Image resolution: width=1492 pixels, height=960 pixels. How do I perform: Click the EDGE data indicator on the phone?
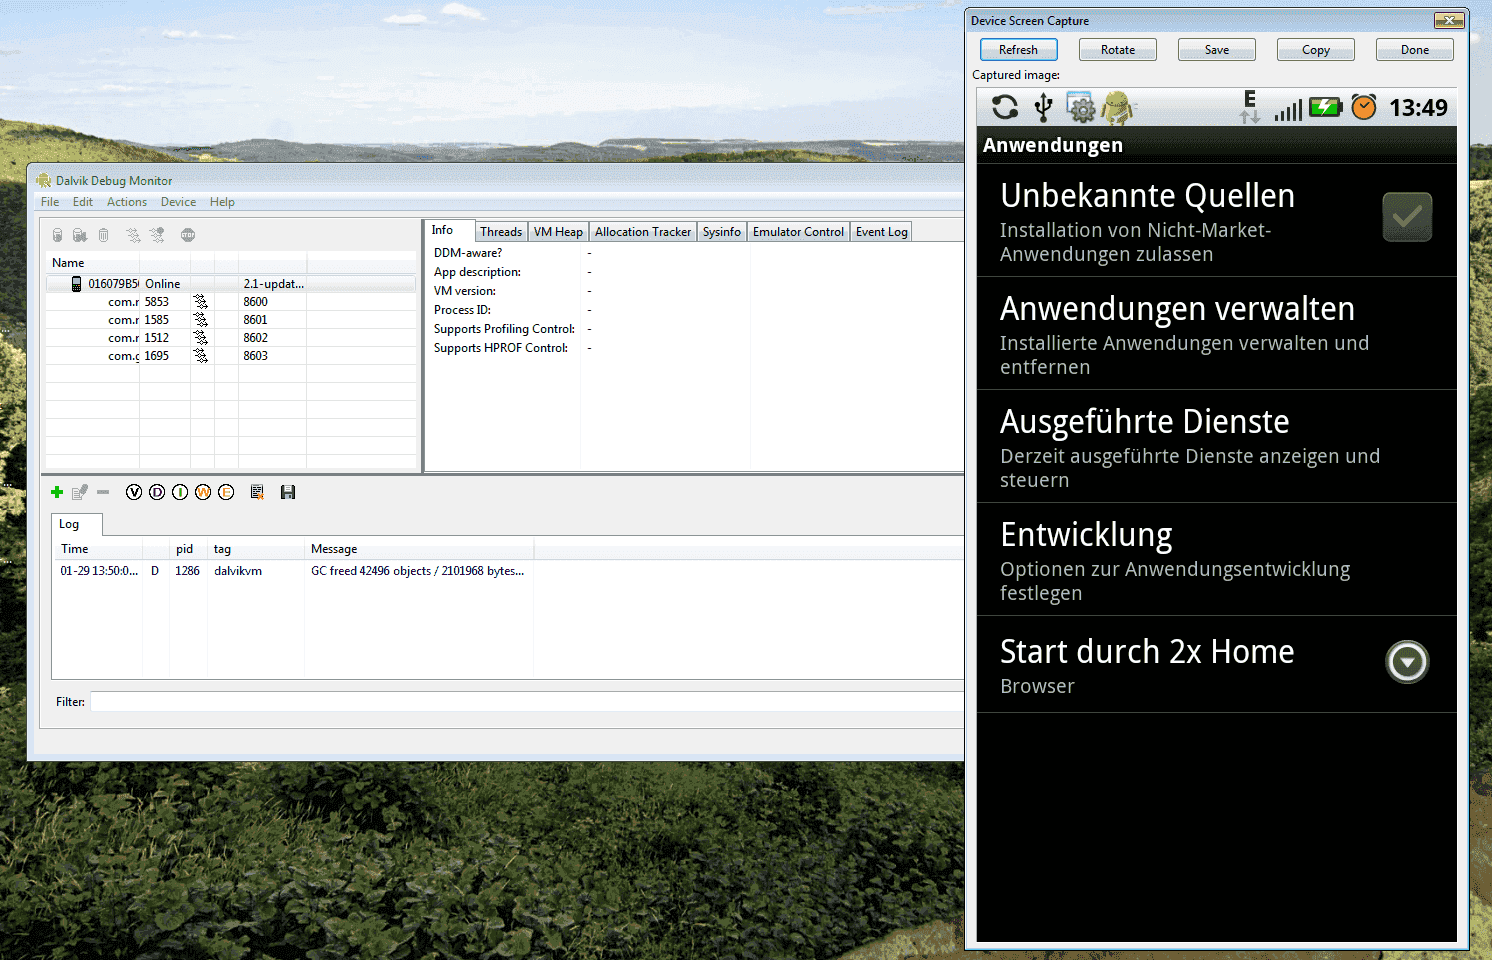pos(1250,107)
